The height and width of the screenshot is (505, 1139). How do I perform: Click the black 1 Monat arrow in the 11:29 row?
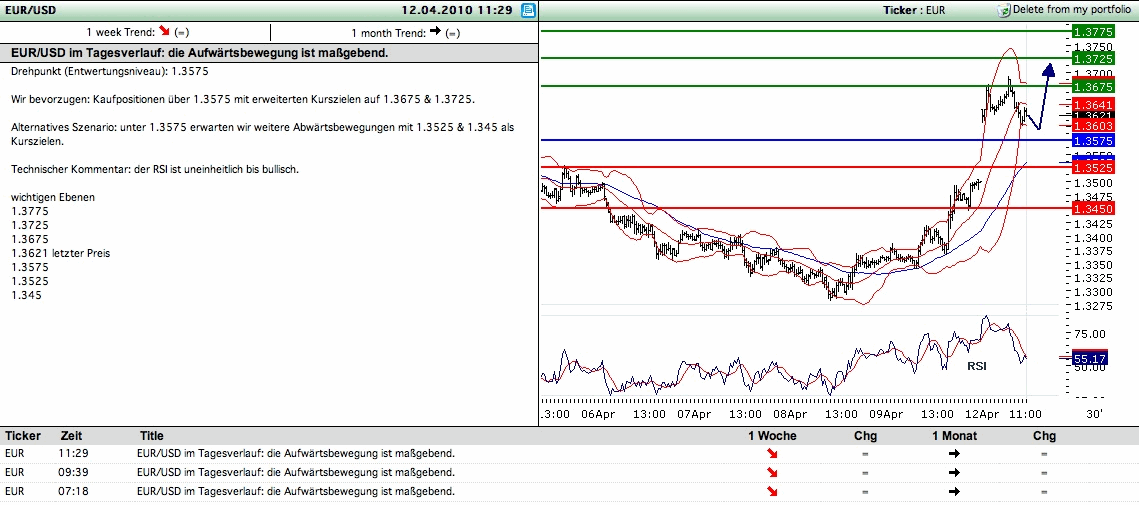(x=954, y=453)
